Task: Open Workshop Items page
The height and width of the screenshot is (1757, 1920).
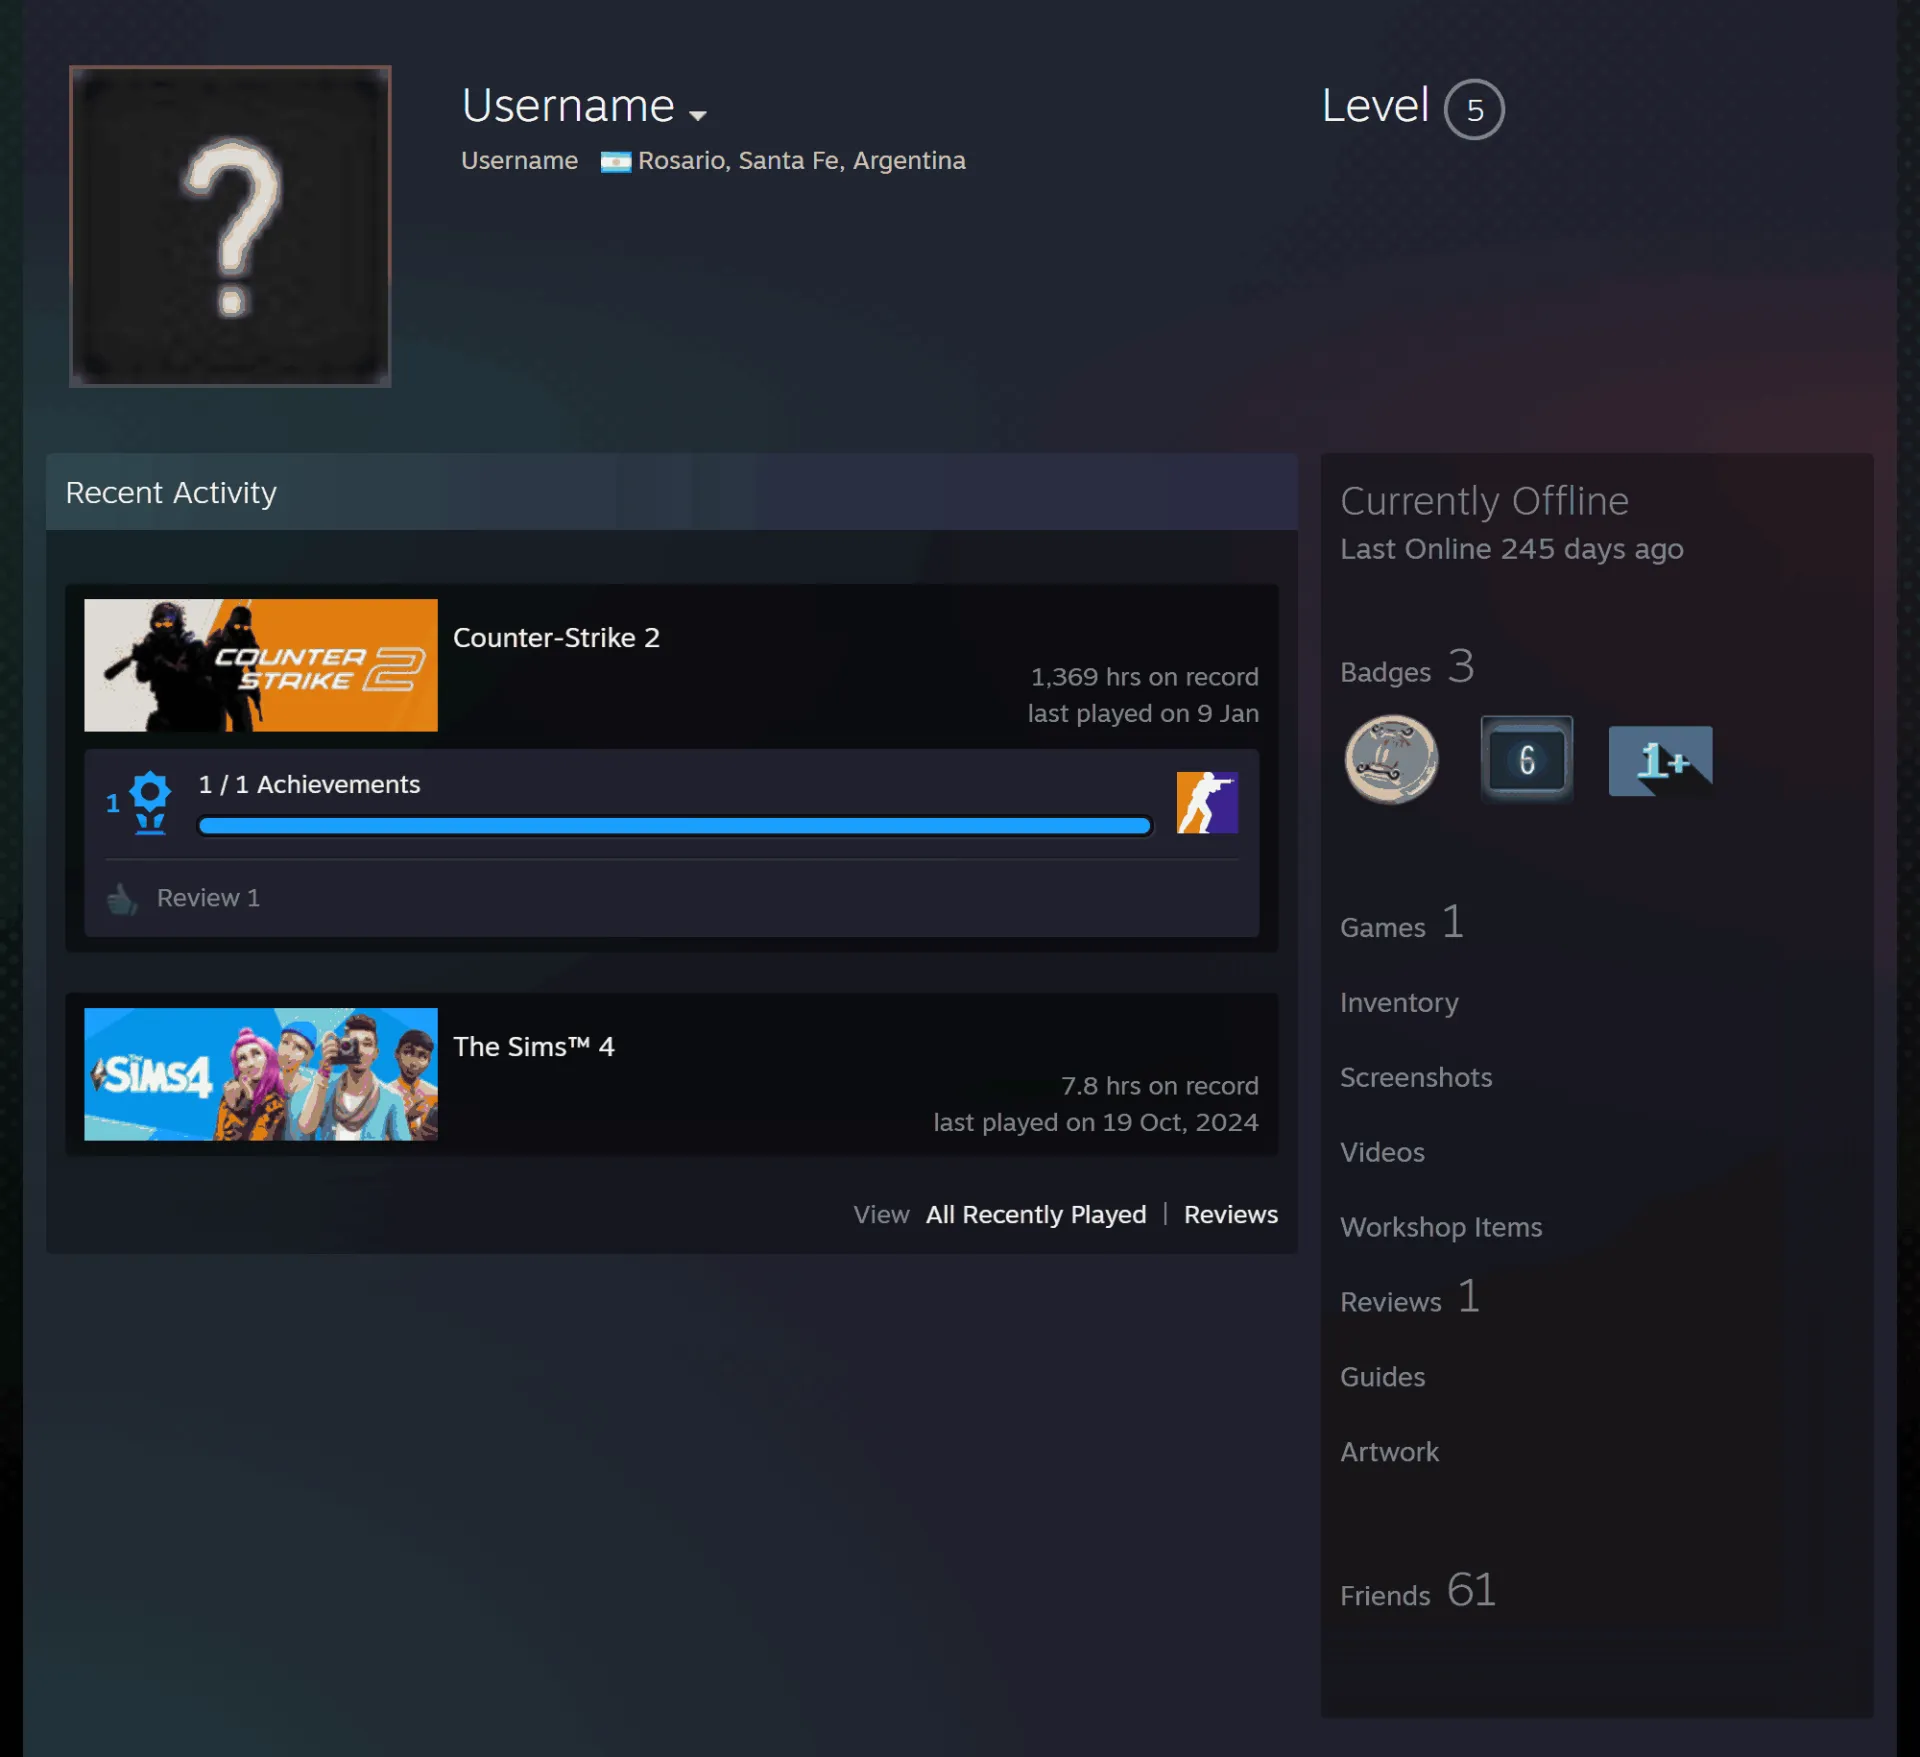Action: point(1441,1228)
